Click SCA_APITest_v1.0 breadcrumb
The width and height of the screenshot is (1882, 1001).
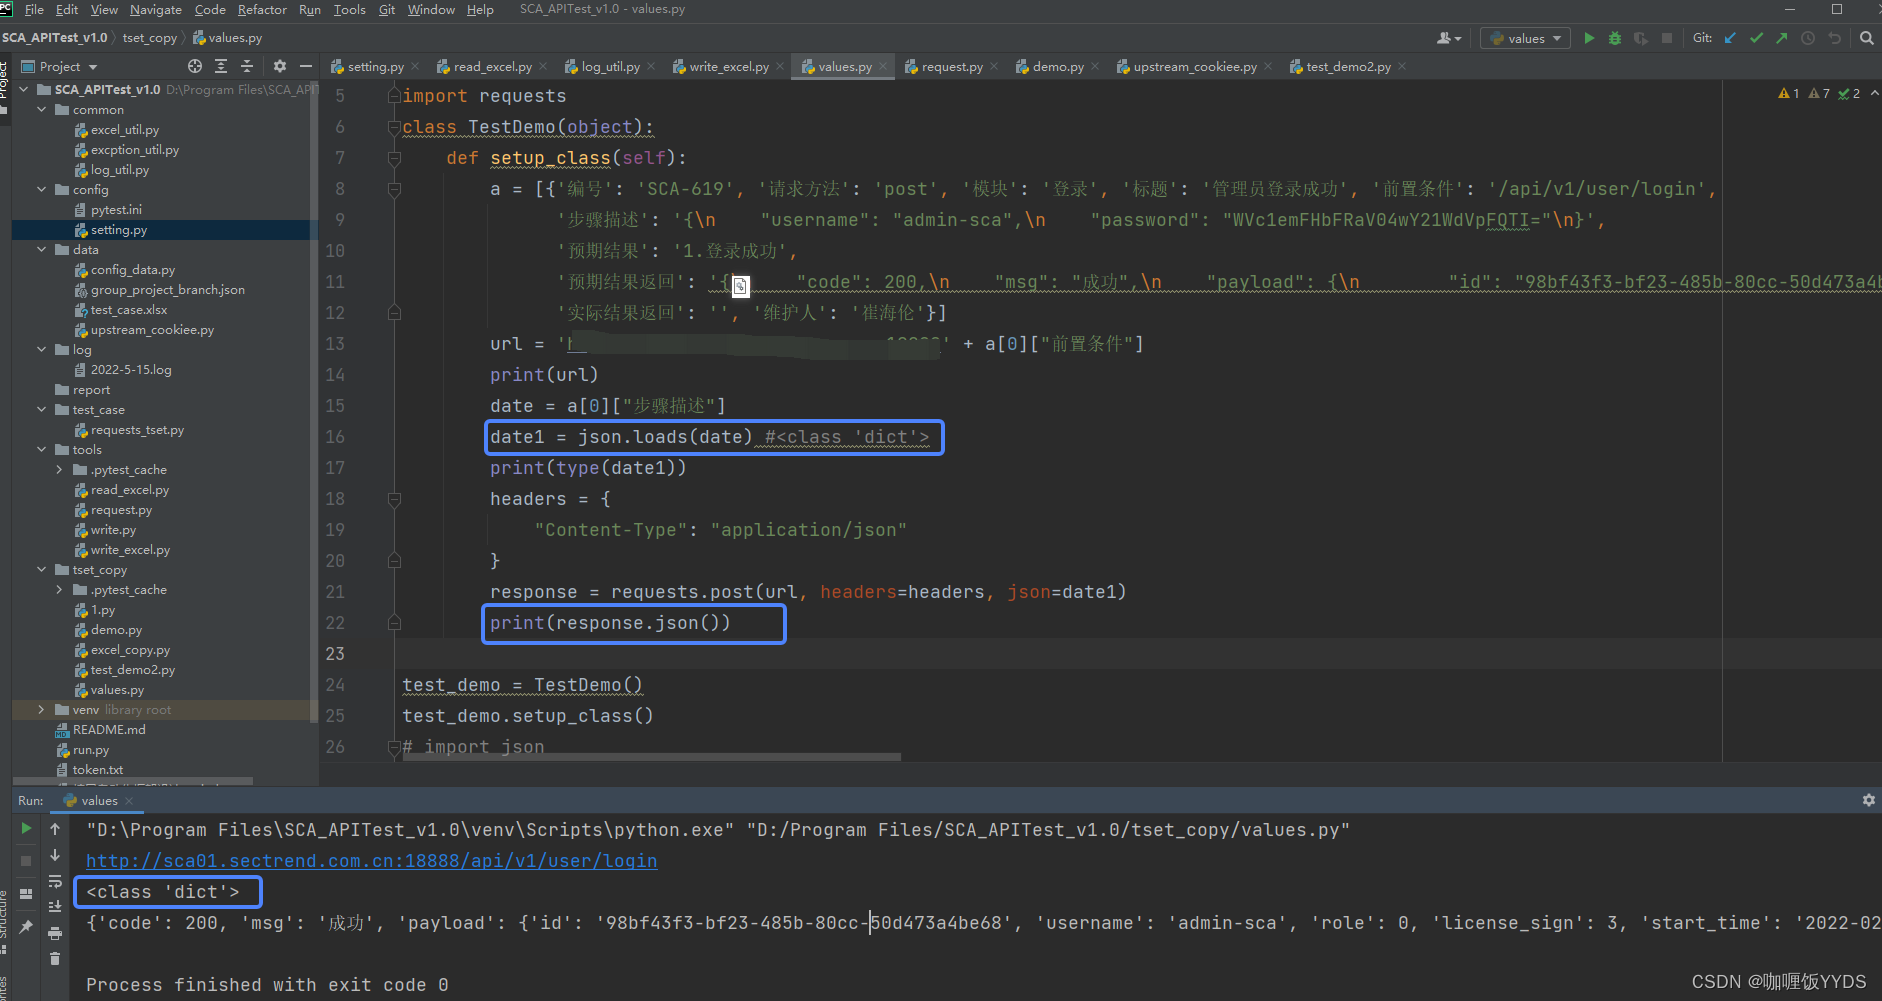[x=54, y=38]
